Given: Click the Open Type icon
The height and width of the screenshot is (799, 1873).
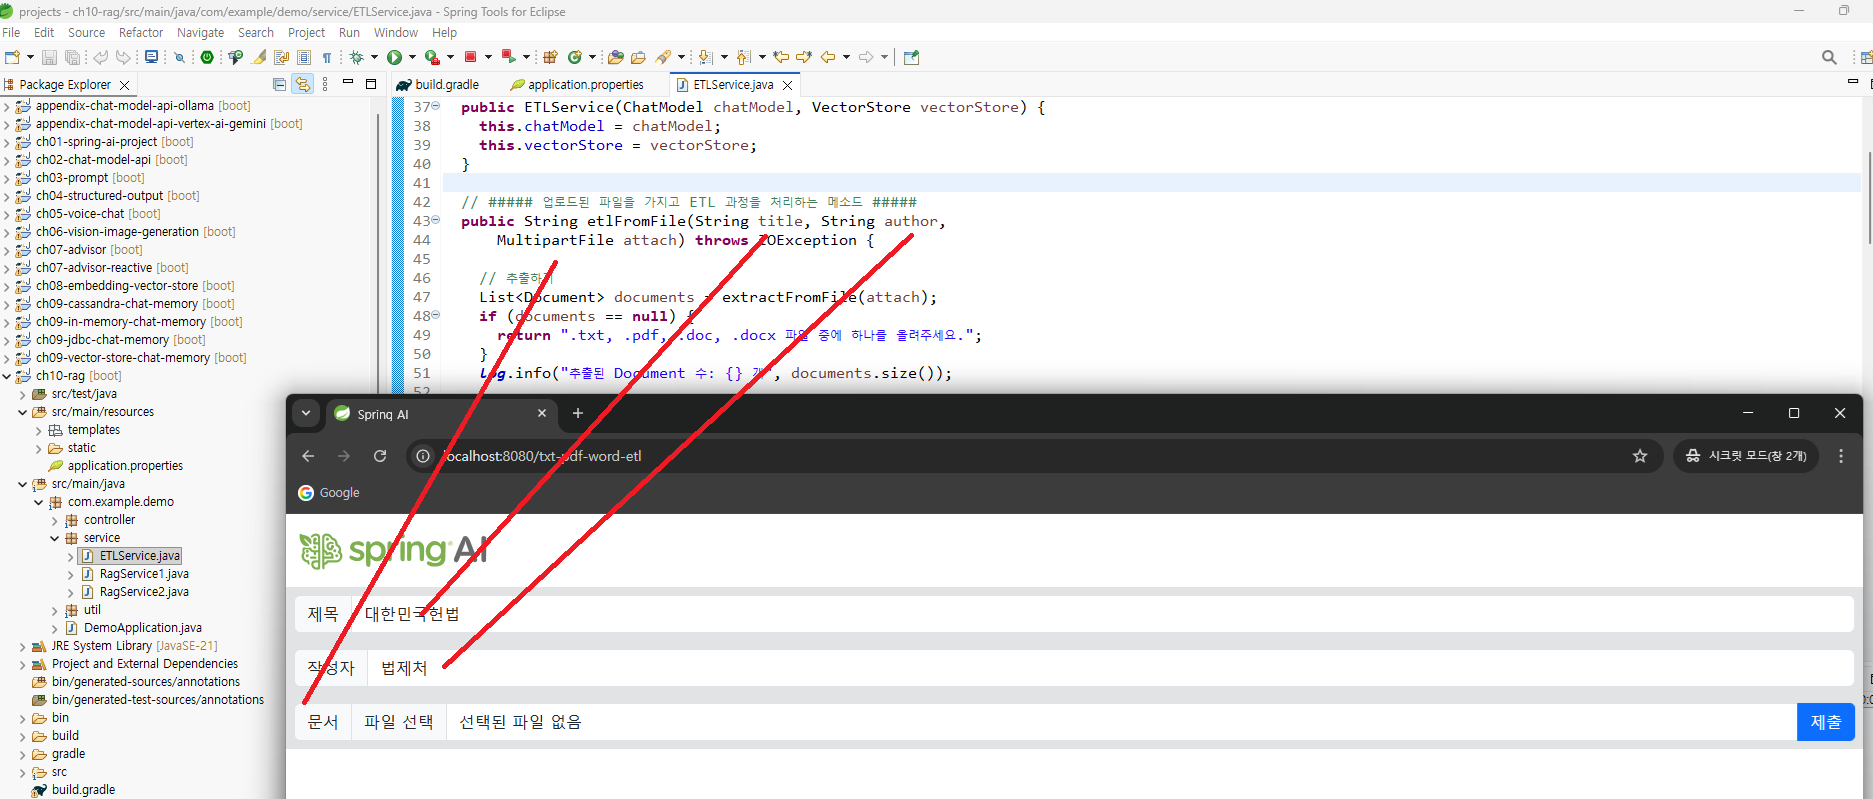Looking at the screenshot, I should [x=615, y=57].
